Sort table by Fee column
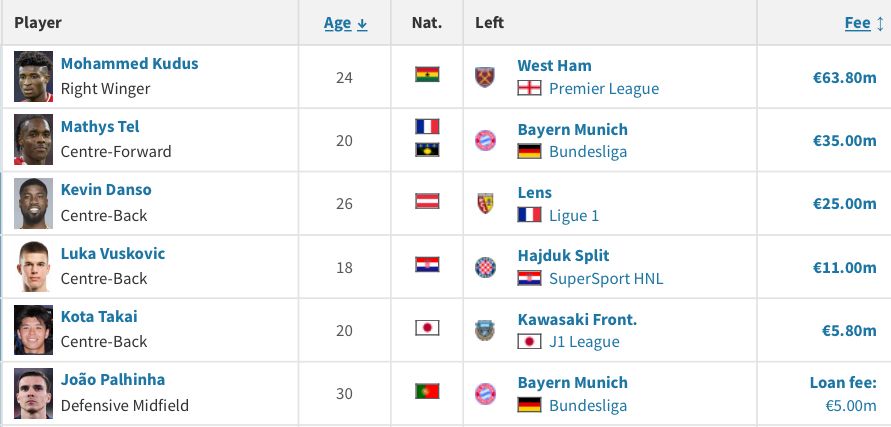Image resolution: width=891 pixels, height=427 pixels. point(857,23)
